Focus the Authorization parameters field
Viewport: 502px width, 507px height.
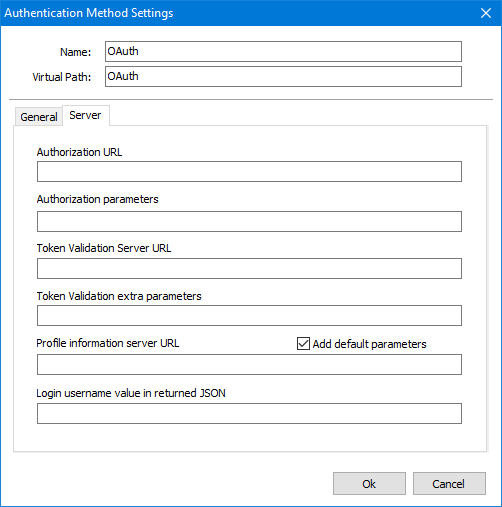[x=249, y=221]
